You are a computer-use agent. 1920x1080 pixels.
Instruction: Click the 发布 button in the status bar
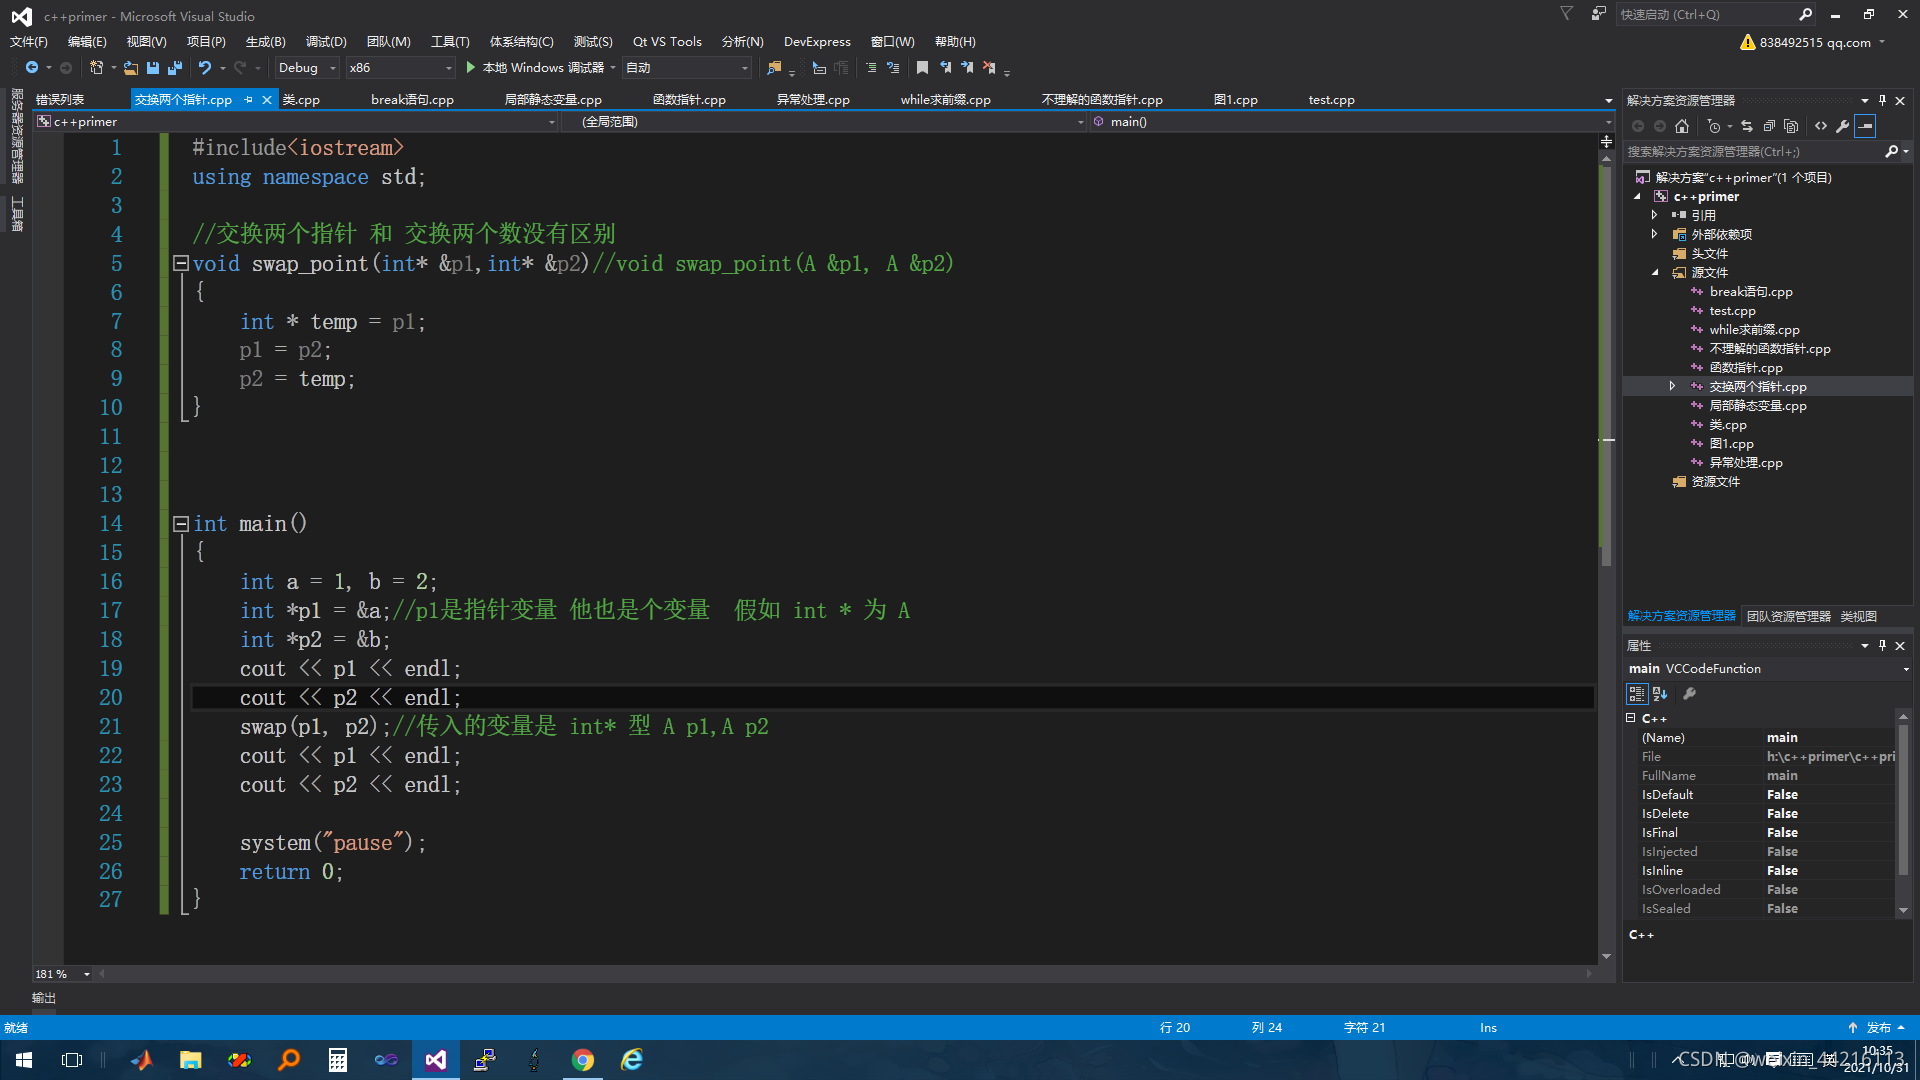(x=1877, y=1028)
